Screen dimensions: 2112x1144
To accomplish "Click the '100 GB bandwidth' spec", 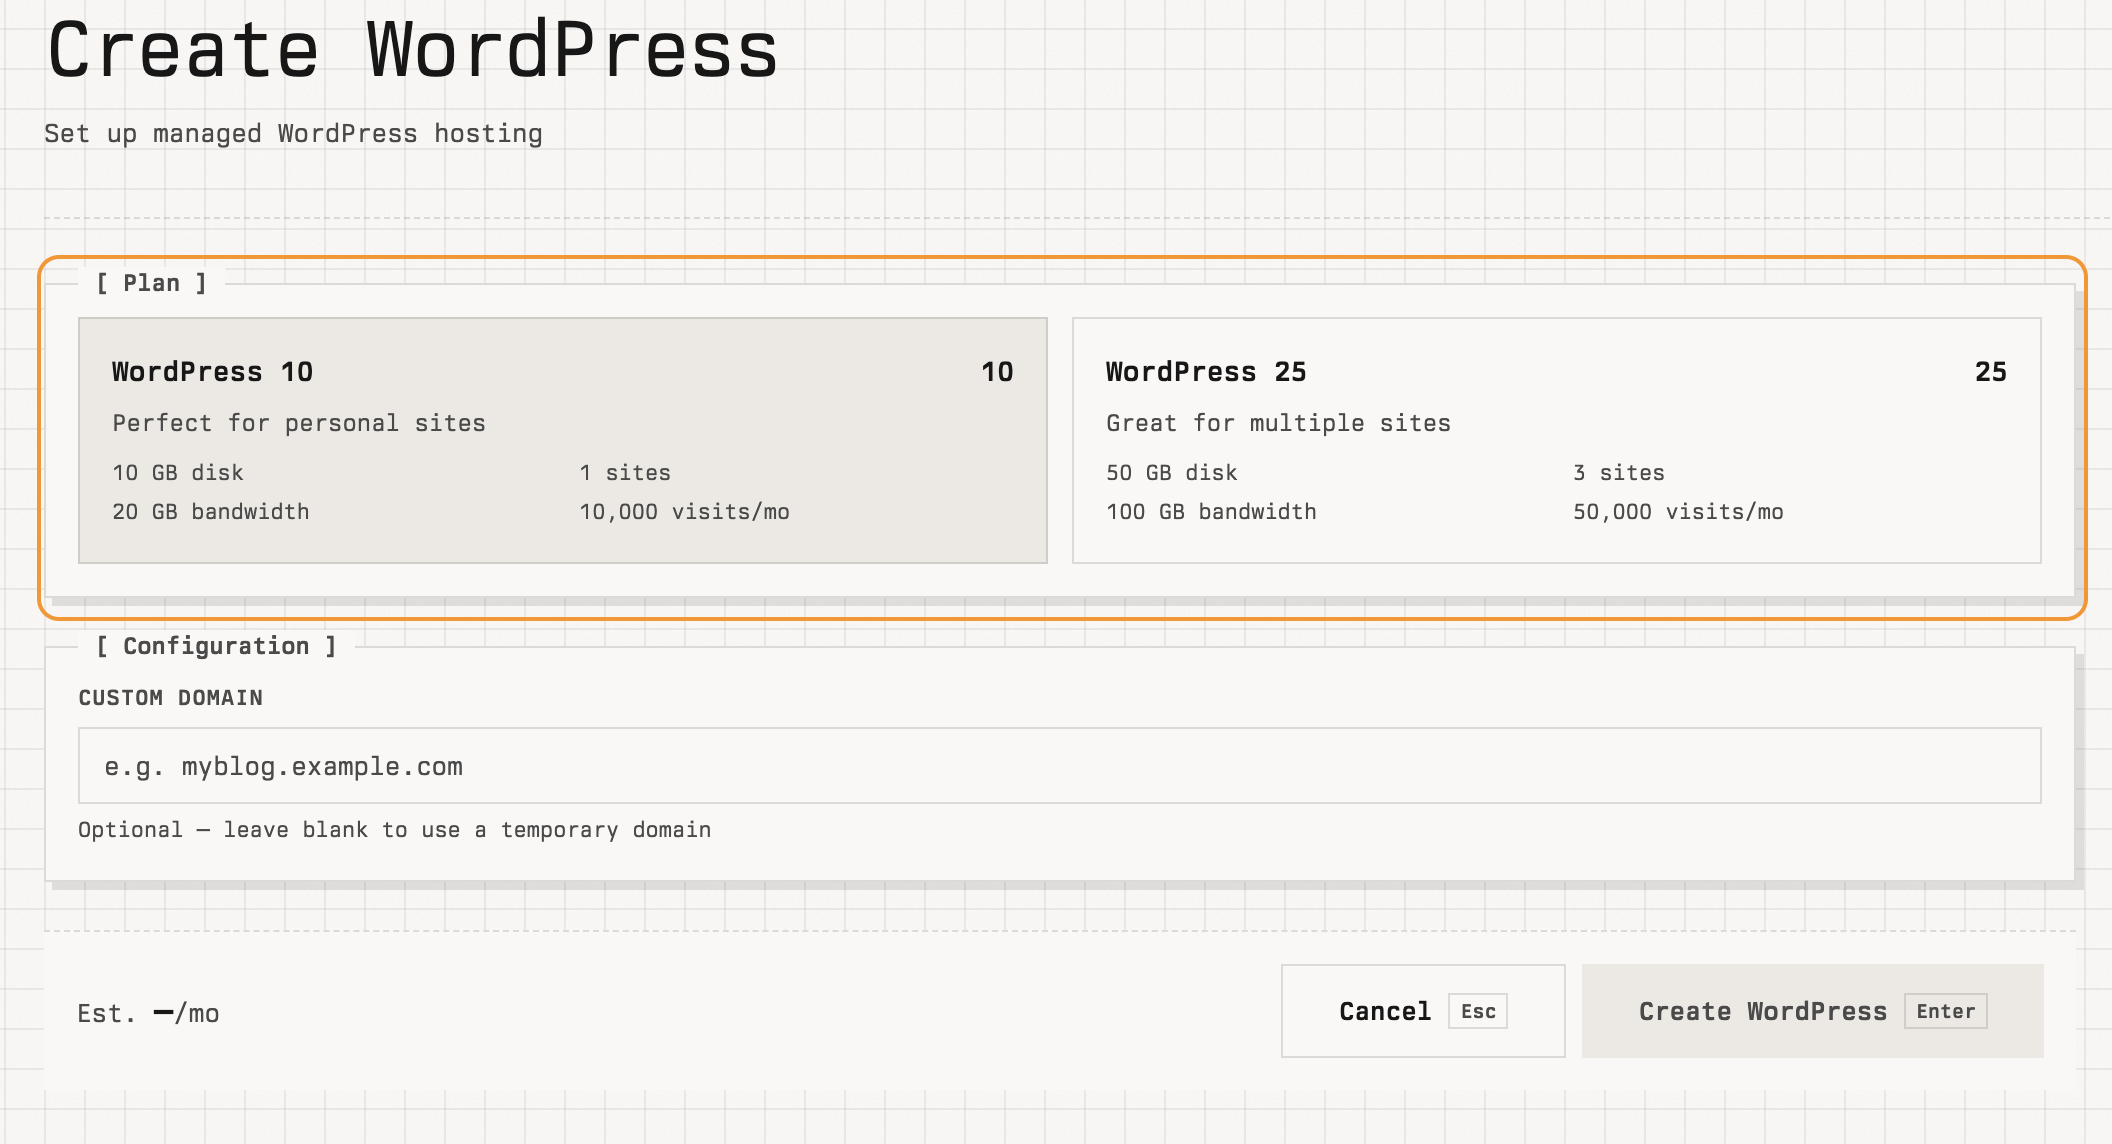I will click(1211, 511).
